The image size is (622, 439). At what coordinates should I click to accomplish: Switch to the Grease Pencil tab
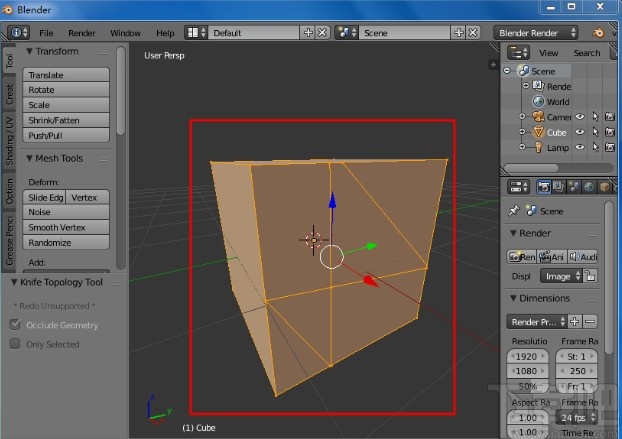(9, 240)
